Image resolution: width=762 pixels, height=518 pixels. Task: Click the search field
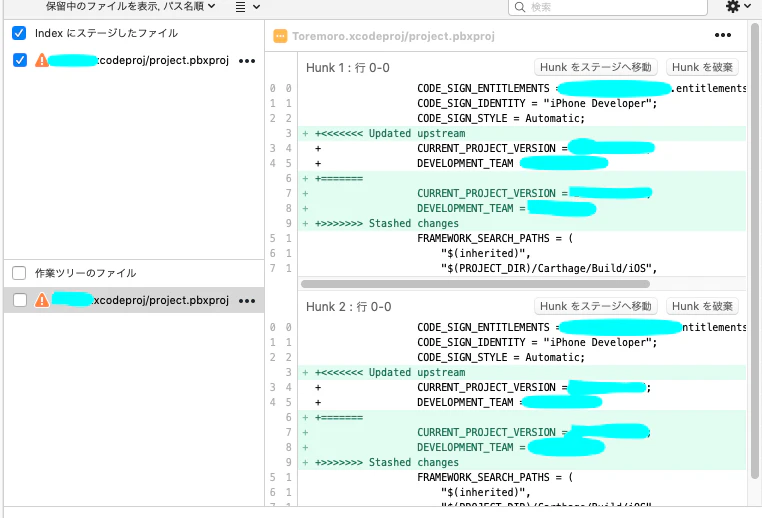click(607, 7)
